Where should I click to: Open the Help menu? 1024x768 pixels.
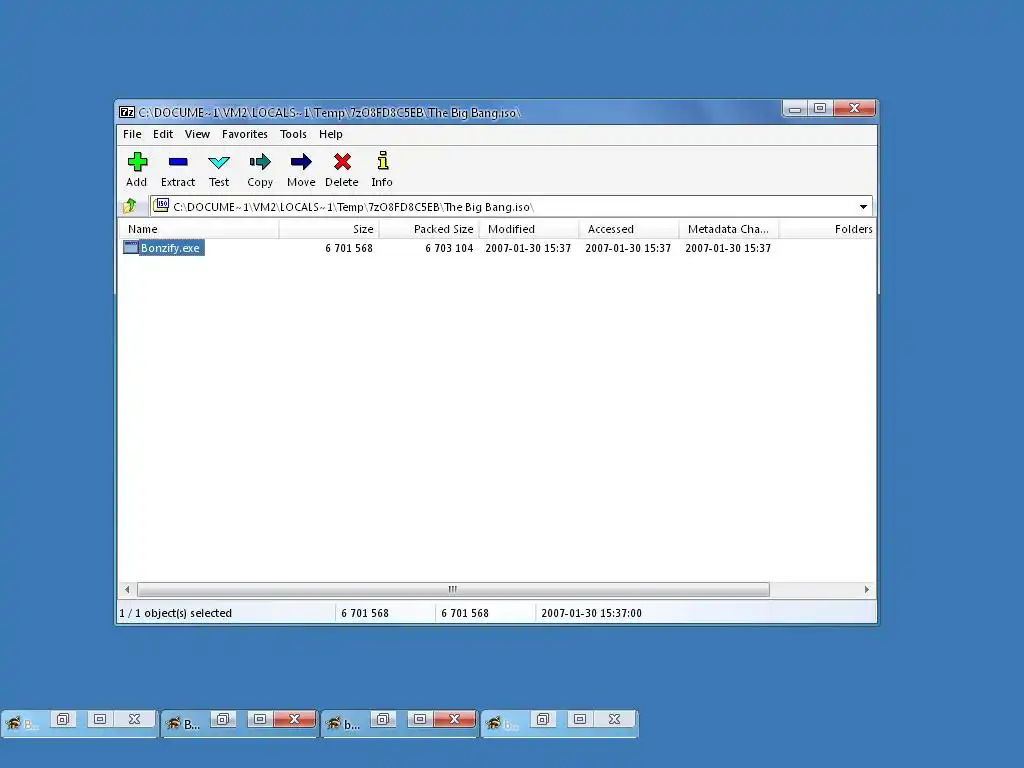[330, 134]
